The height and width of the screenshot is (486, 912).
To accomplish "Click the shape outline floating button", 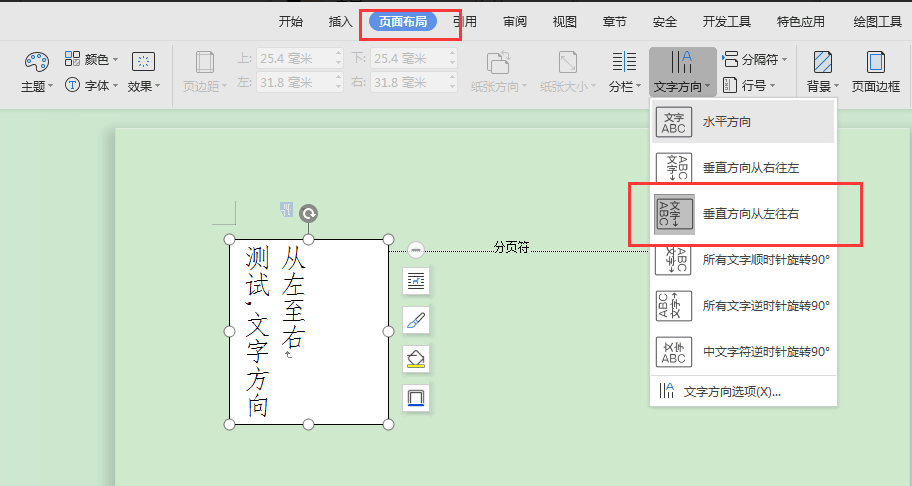I will click(x=416, y=398).
